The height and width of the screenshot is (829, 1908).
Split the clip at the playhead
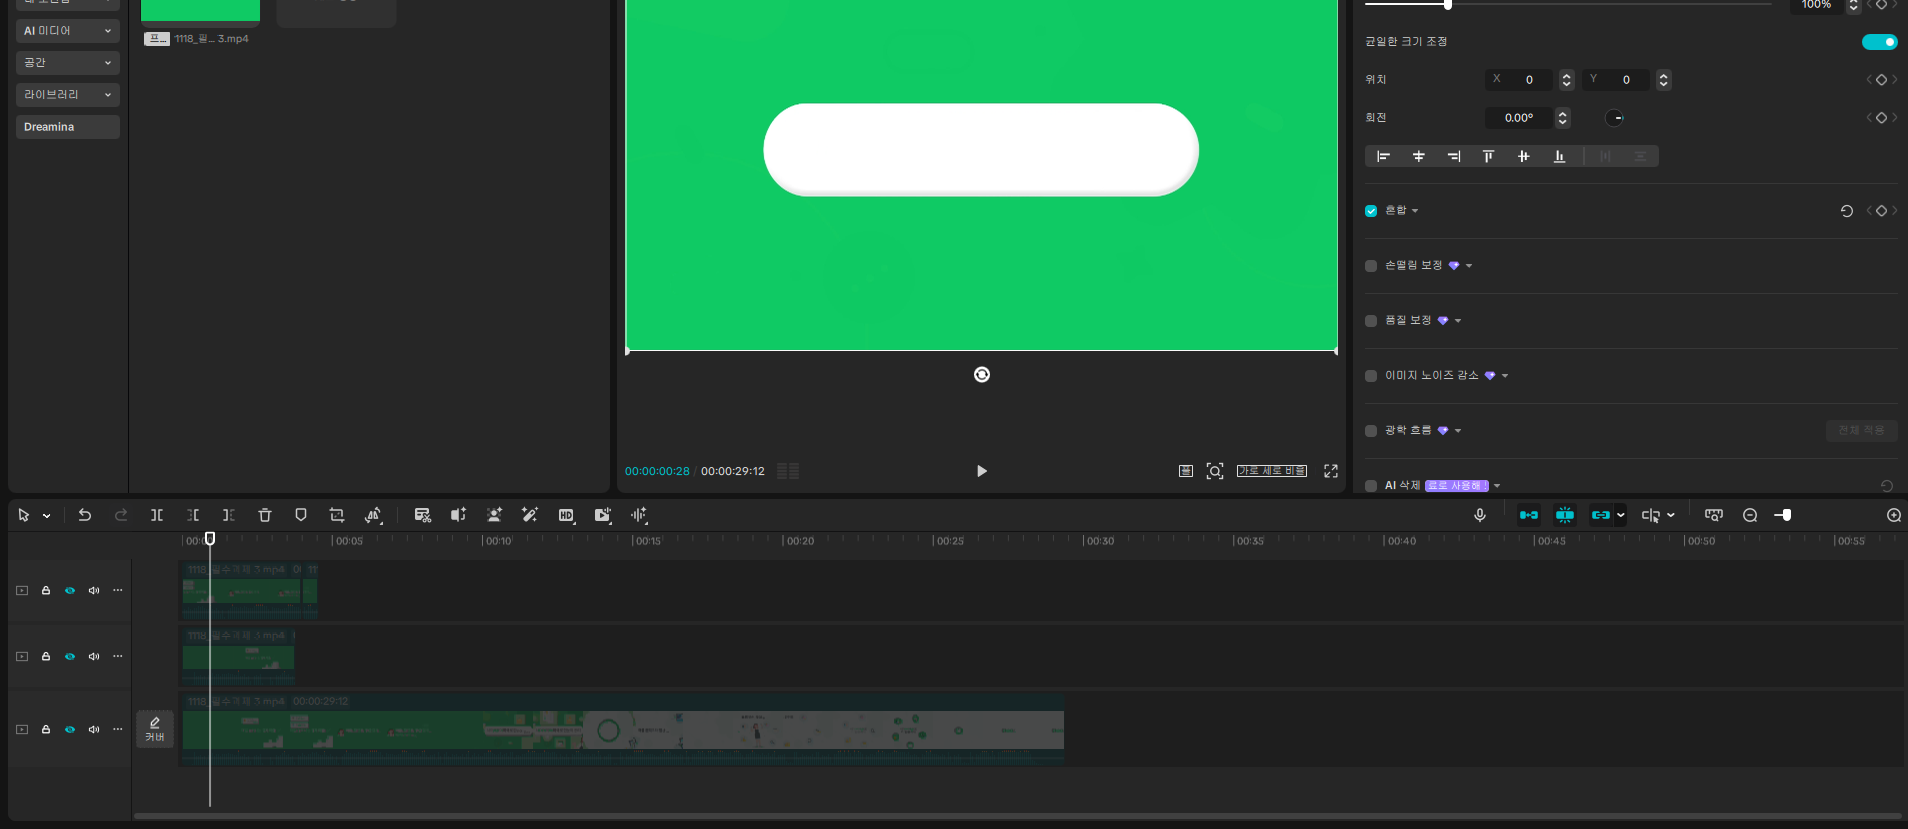point(157,515)
